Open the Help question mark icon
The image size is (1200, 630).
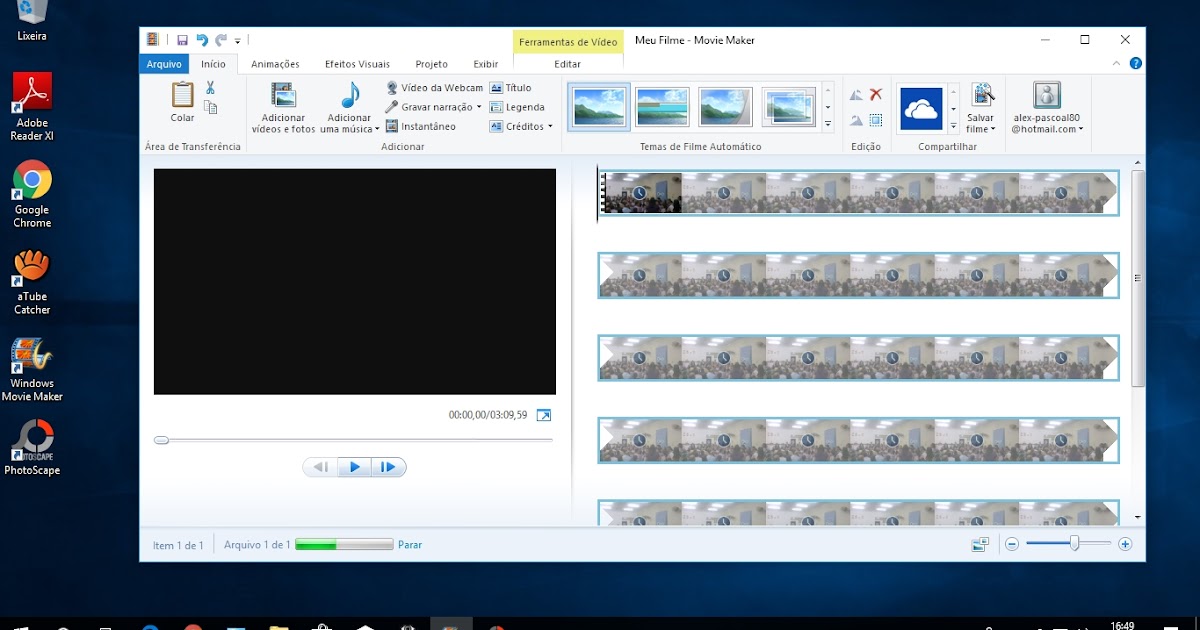tap(1136, 63)
